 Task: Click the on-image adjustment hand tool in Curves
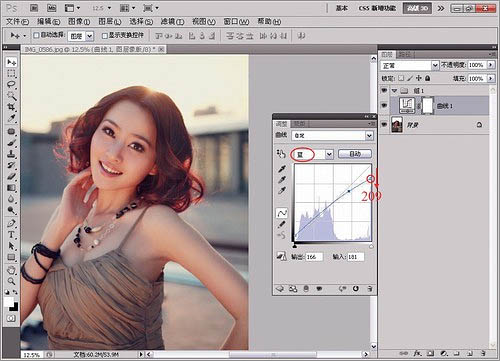tap(281, 154)
